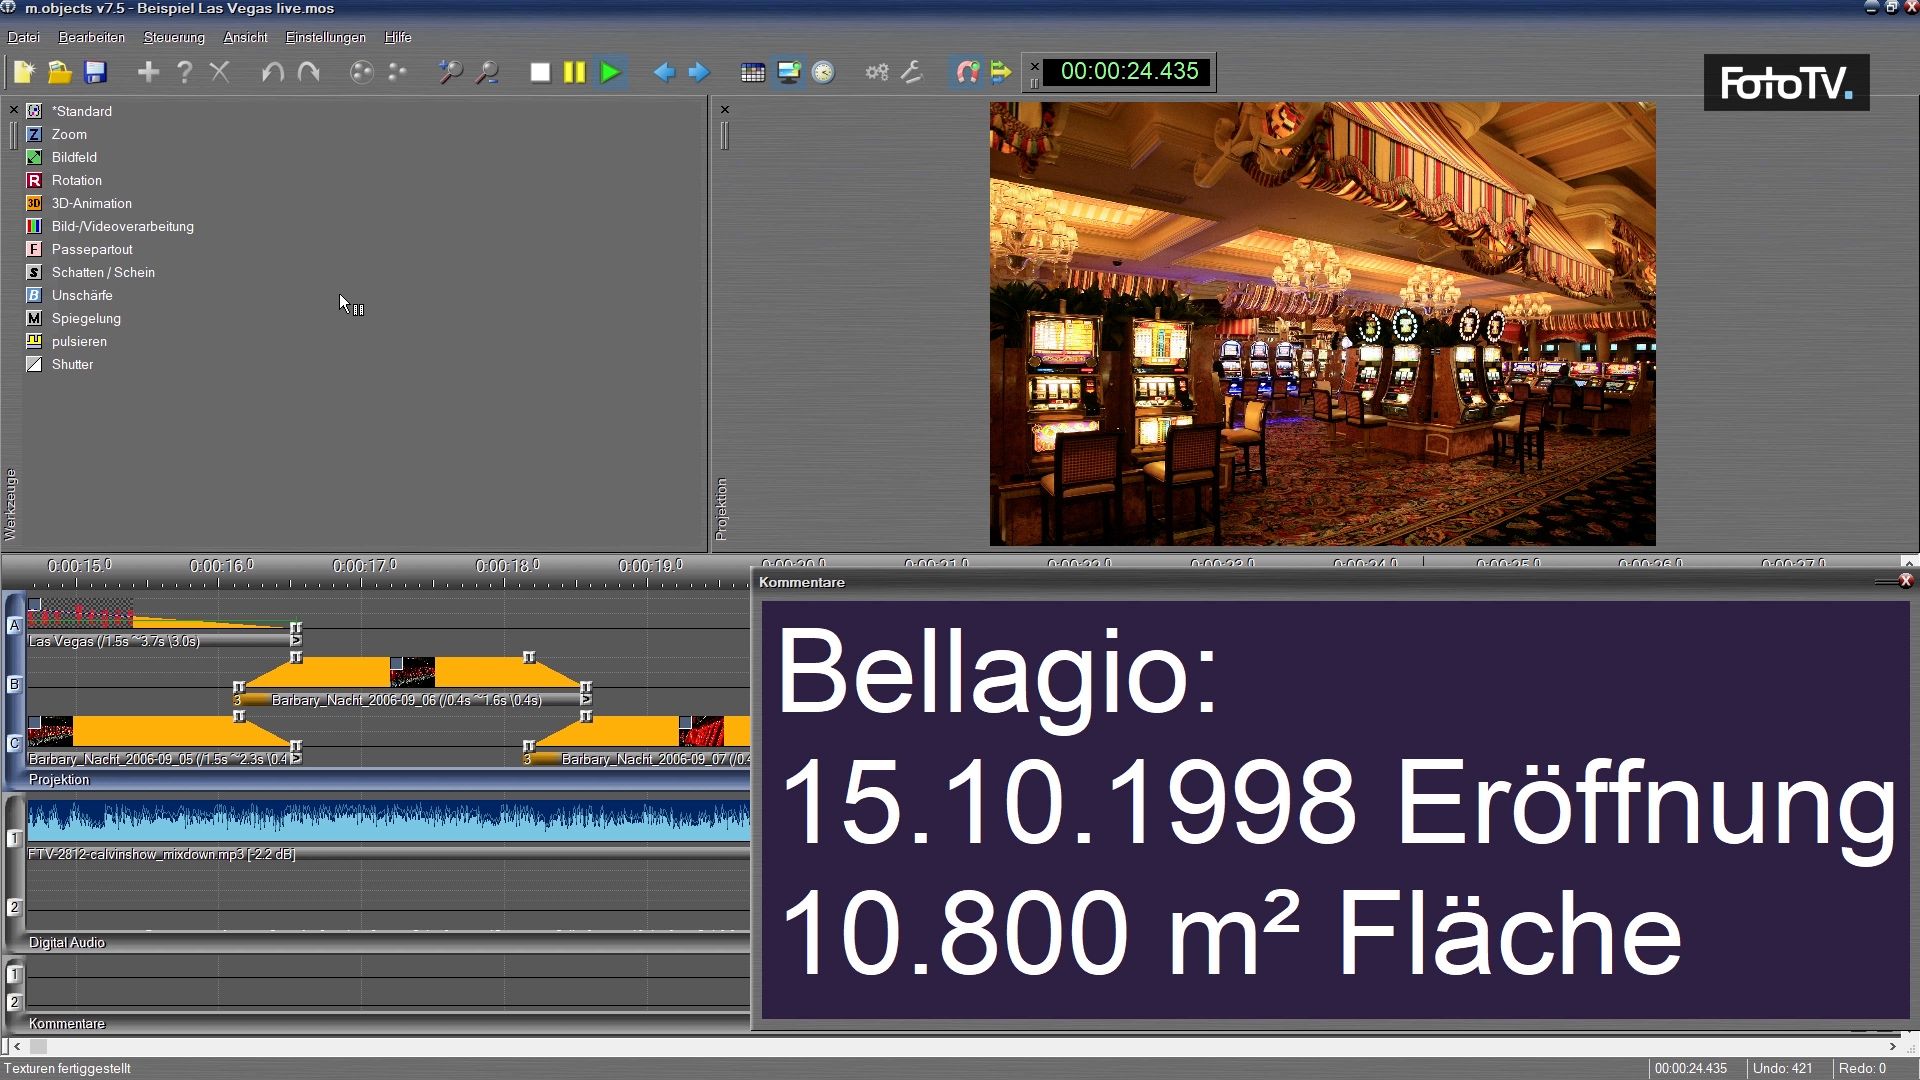This screenshot has width=1920, height=1080.
Task: Toggle the magnet snapping icon
Action: click(967, 72)
